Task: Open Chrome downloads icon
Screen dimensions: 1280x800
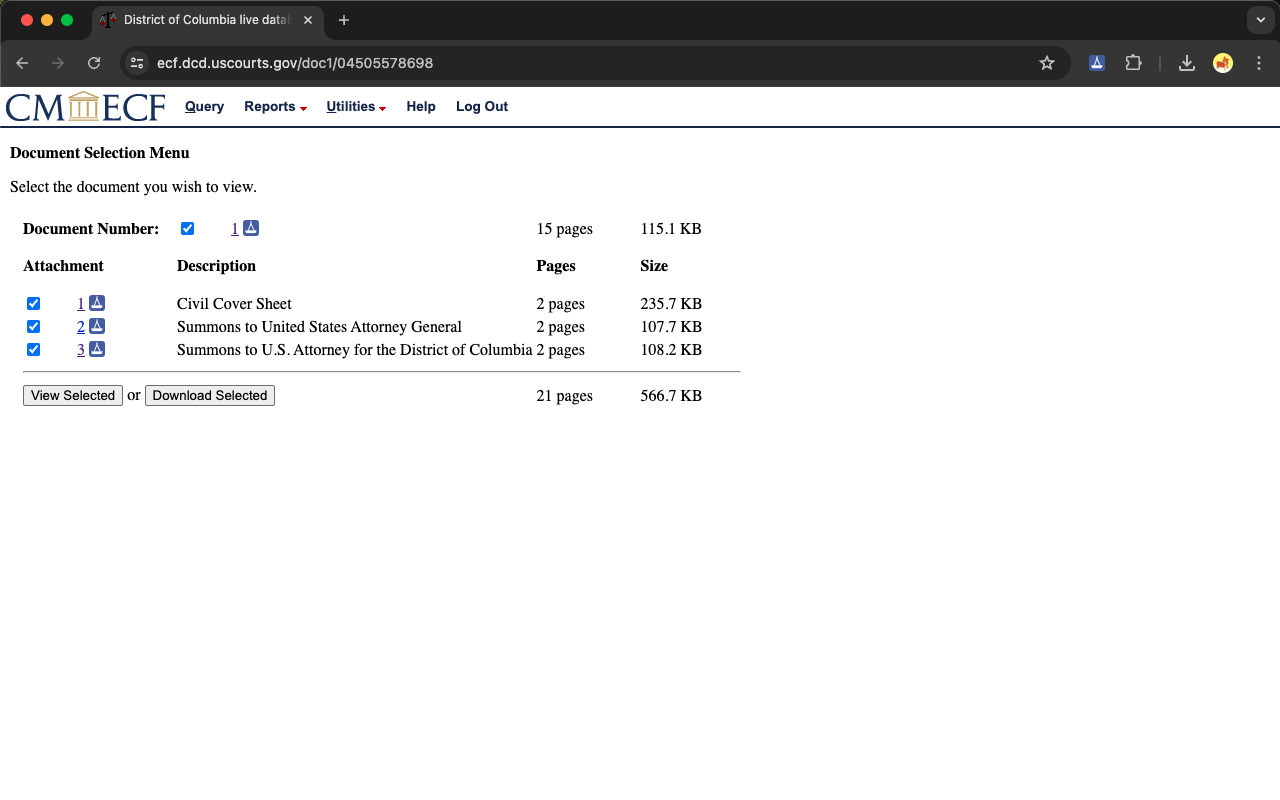Action: click(x=1187, y=63)
